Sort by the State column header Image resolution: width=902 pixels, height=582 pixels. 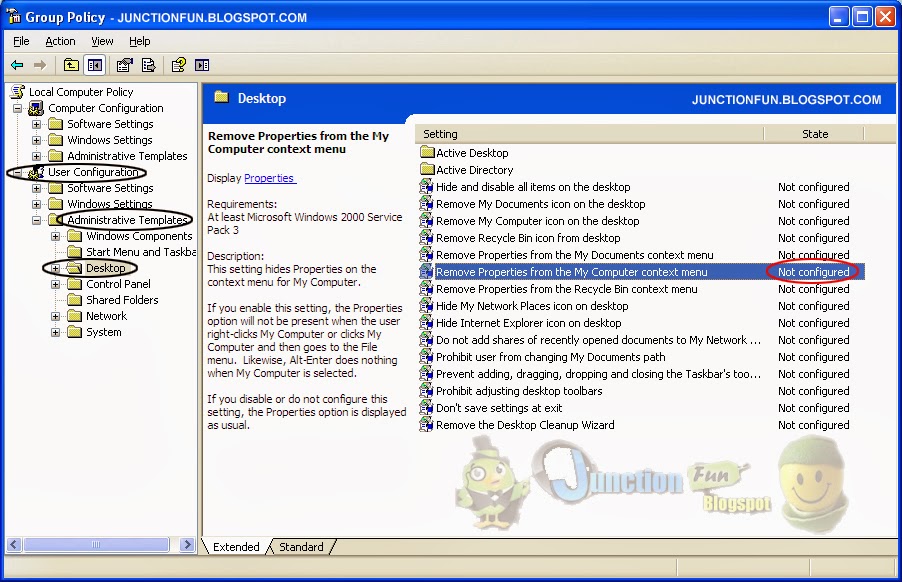815,134
